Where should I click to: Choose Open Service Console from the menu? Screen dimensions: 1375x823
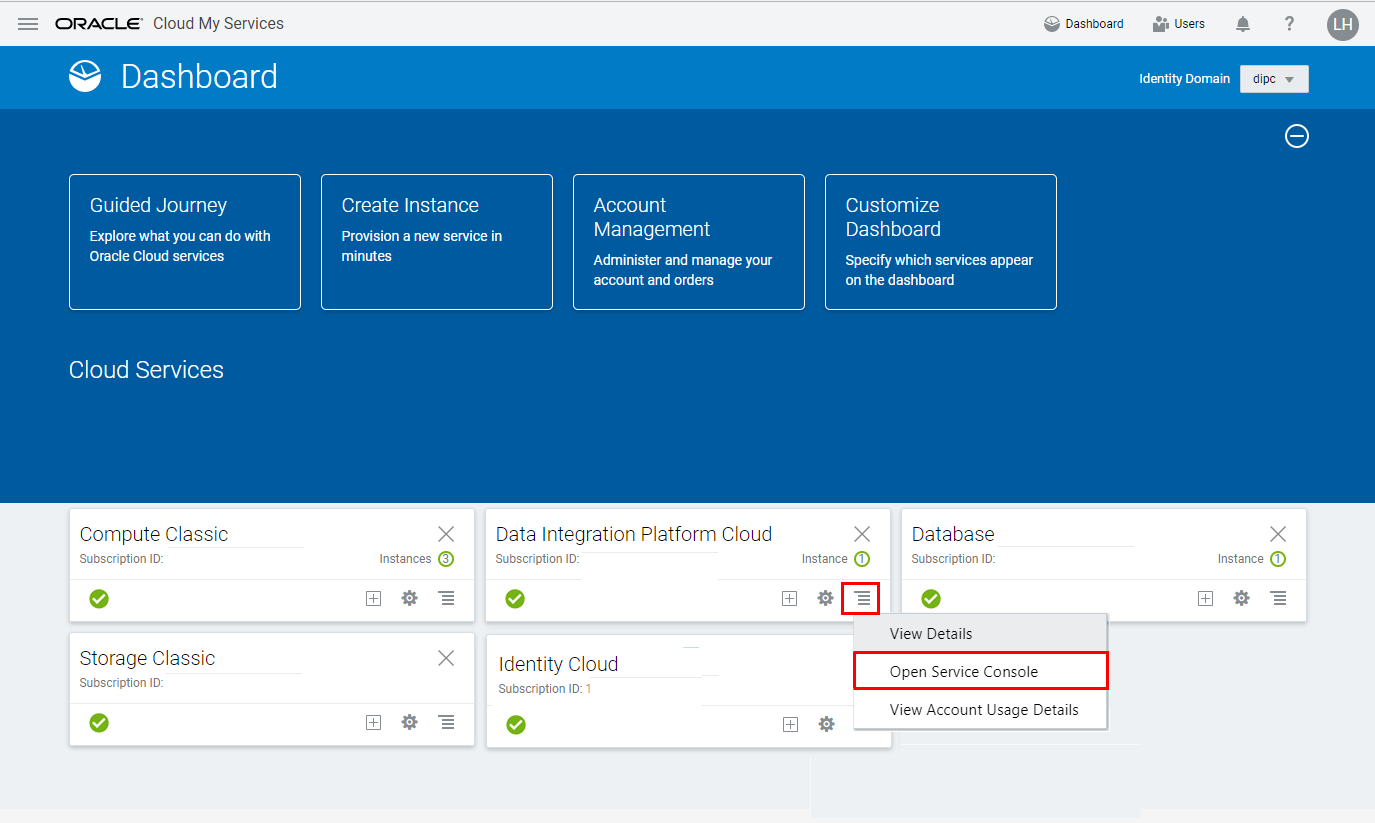[980, 672]
